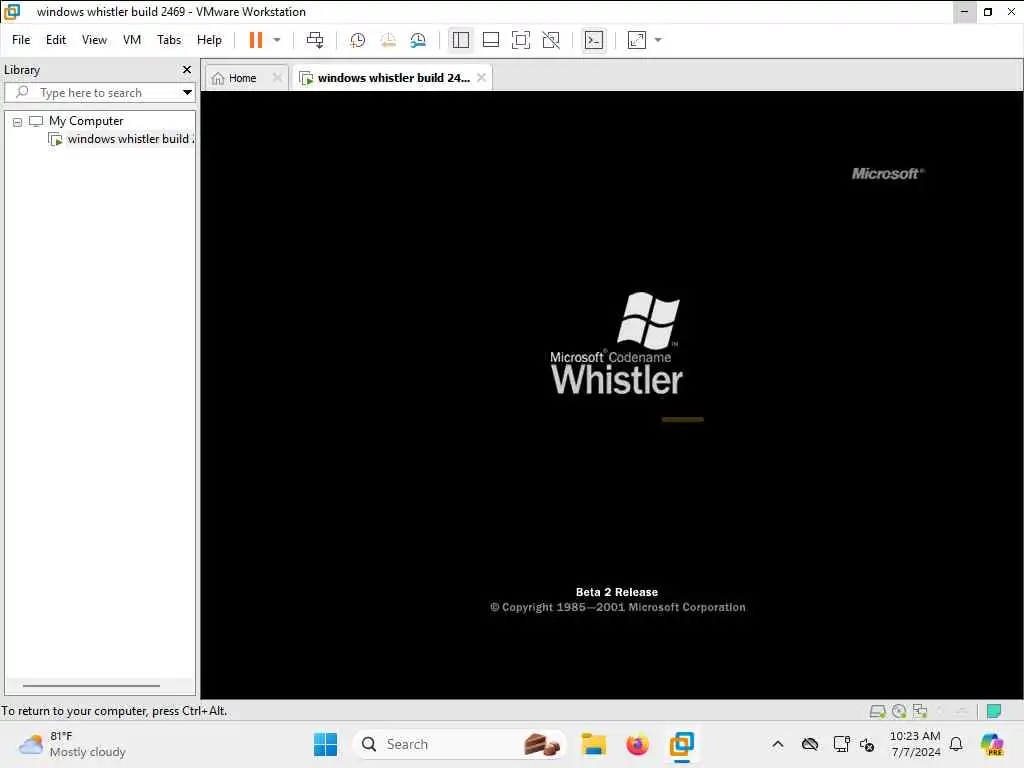Launch Firefox from the taskbar
Screen dimensions: 1024x768
[637, 744]
